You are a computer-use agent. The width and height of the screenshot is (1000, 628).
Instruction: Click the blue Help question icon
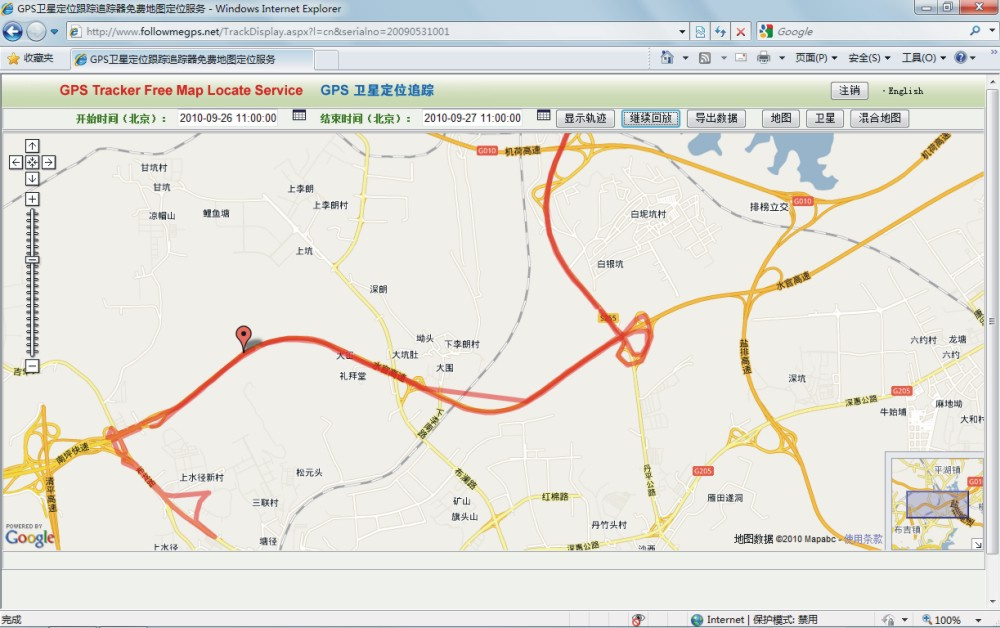[x=960, y=57]
